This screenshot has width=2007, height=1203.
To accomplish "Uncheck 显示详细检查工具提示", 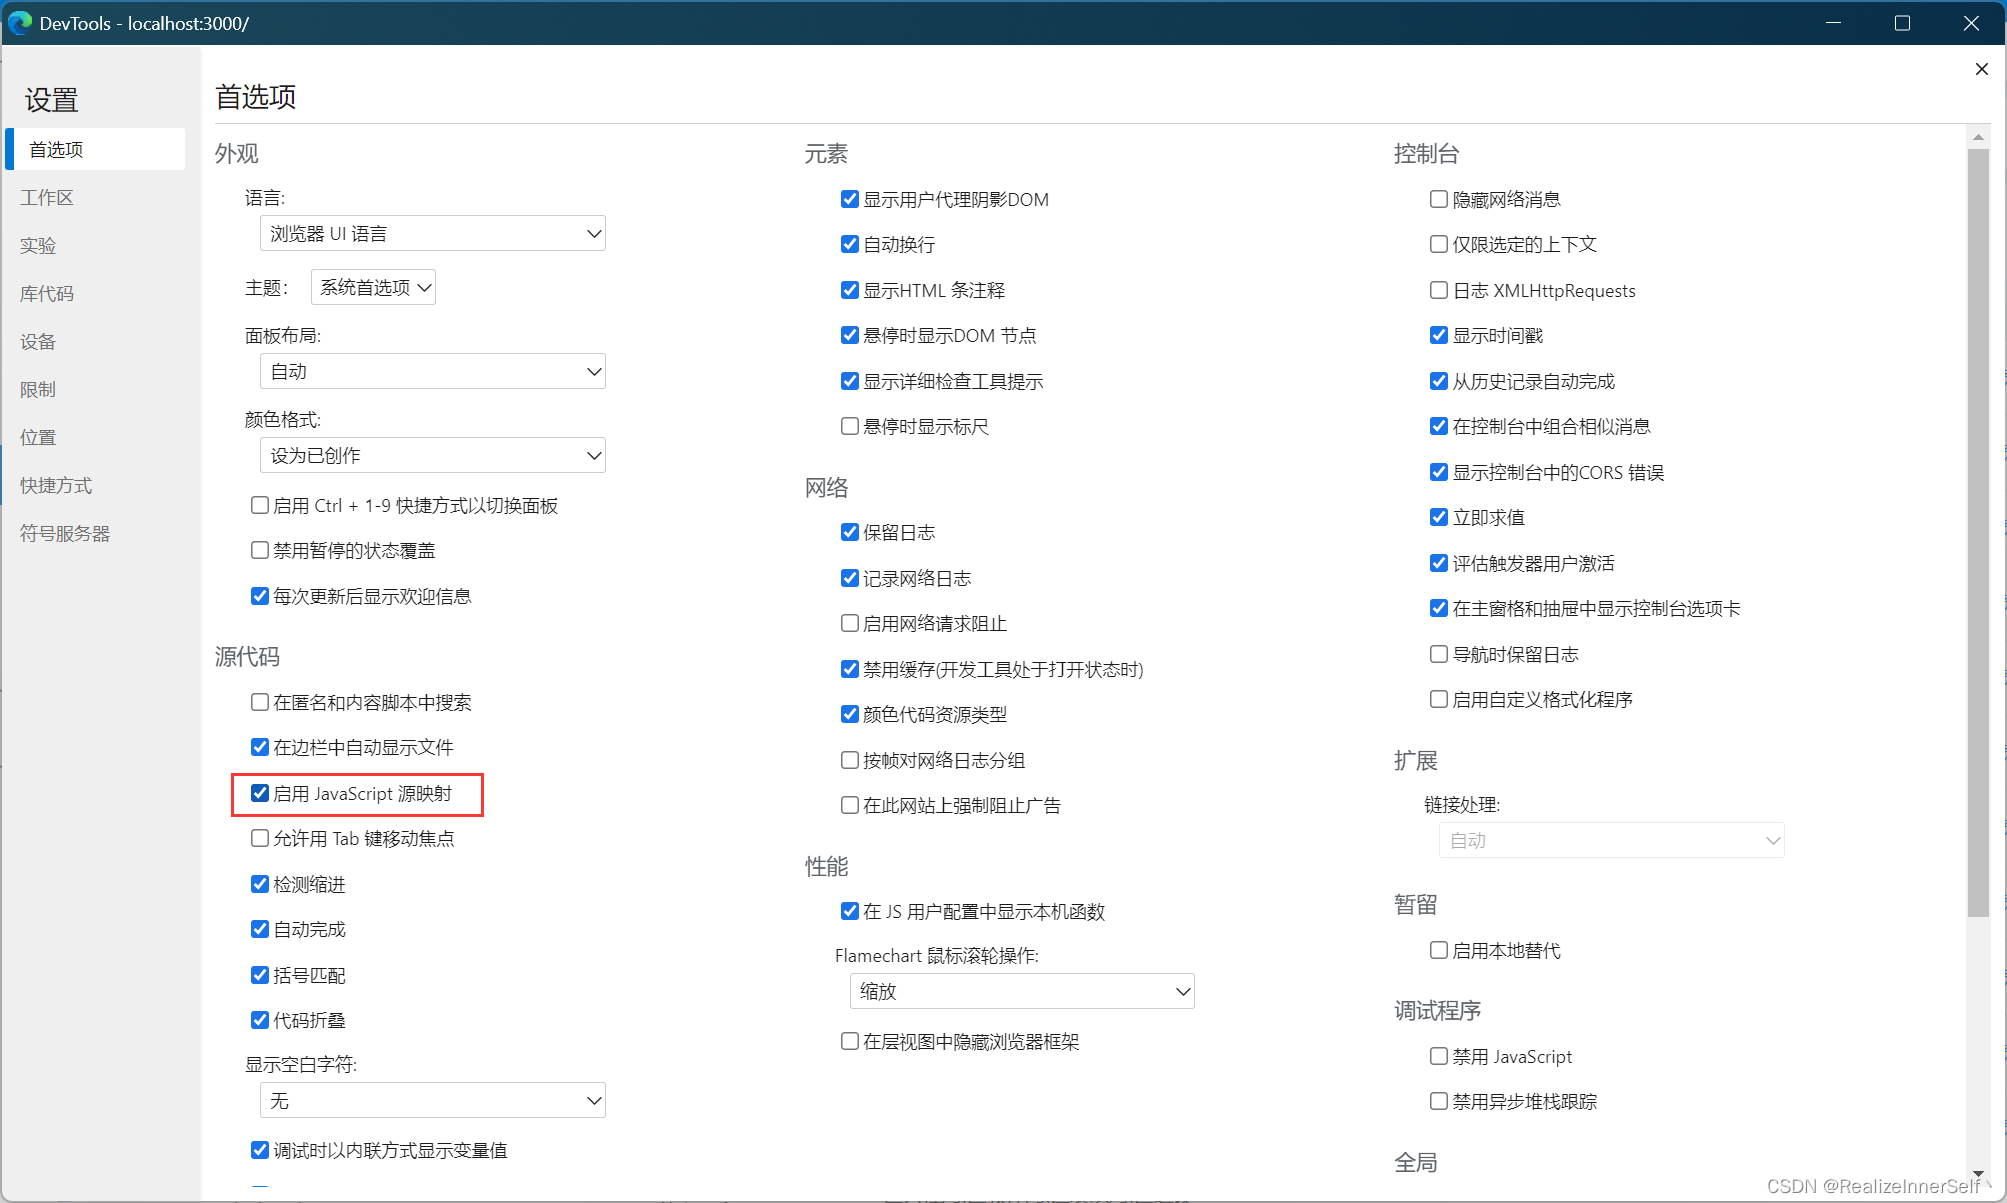I will [x=850, y=381].
